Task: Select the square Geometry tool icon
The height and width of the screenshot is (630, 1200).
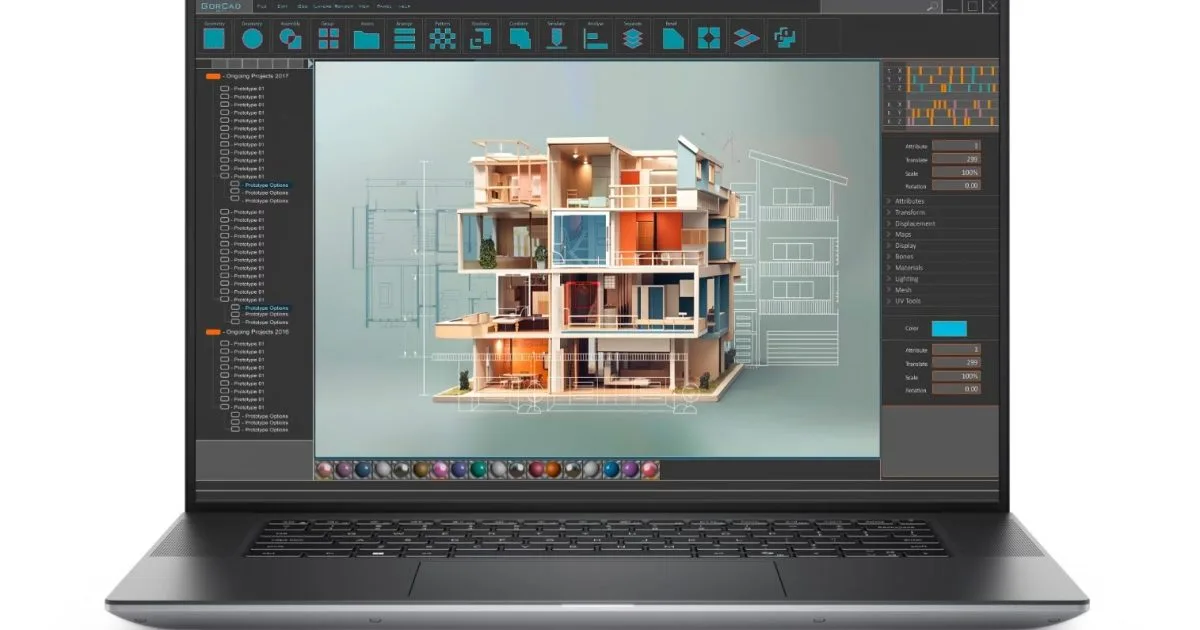Action: pyautogui.click(x=214, y=39)
